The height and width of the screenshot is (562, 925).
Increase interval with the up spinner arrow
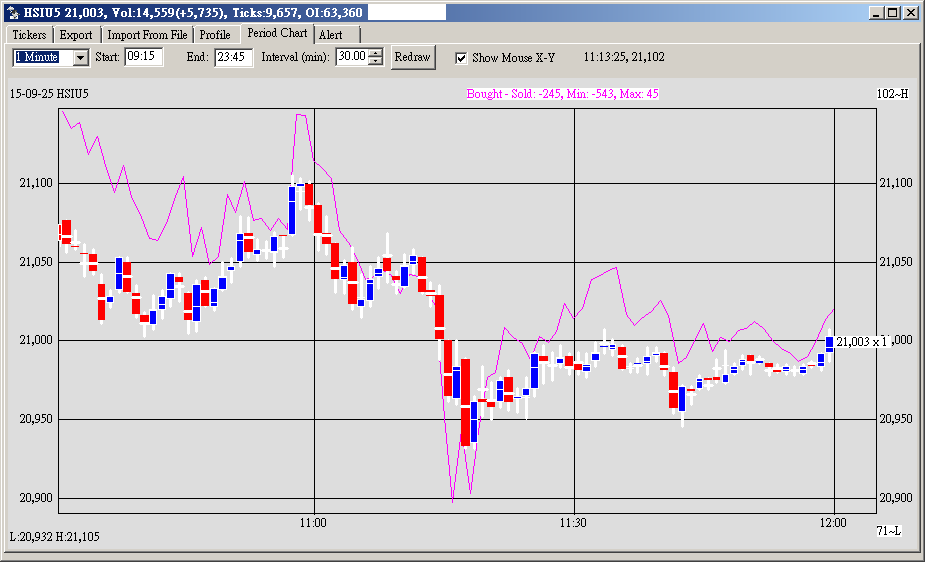pos(376,52)
